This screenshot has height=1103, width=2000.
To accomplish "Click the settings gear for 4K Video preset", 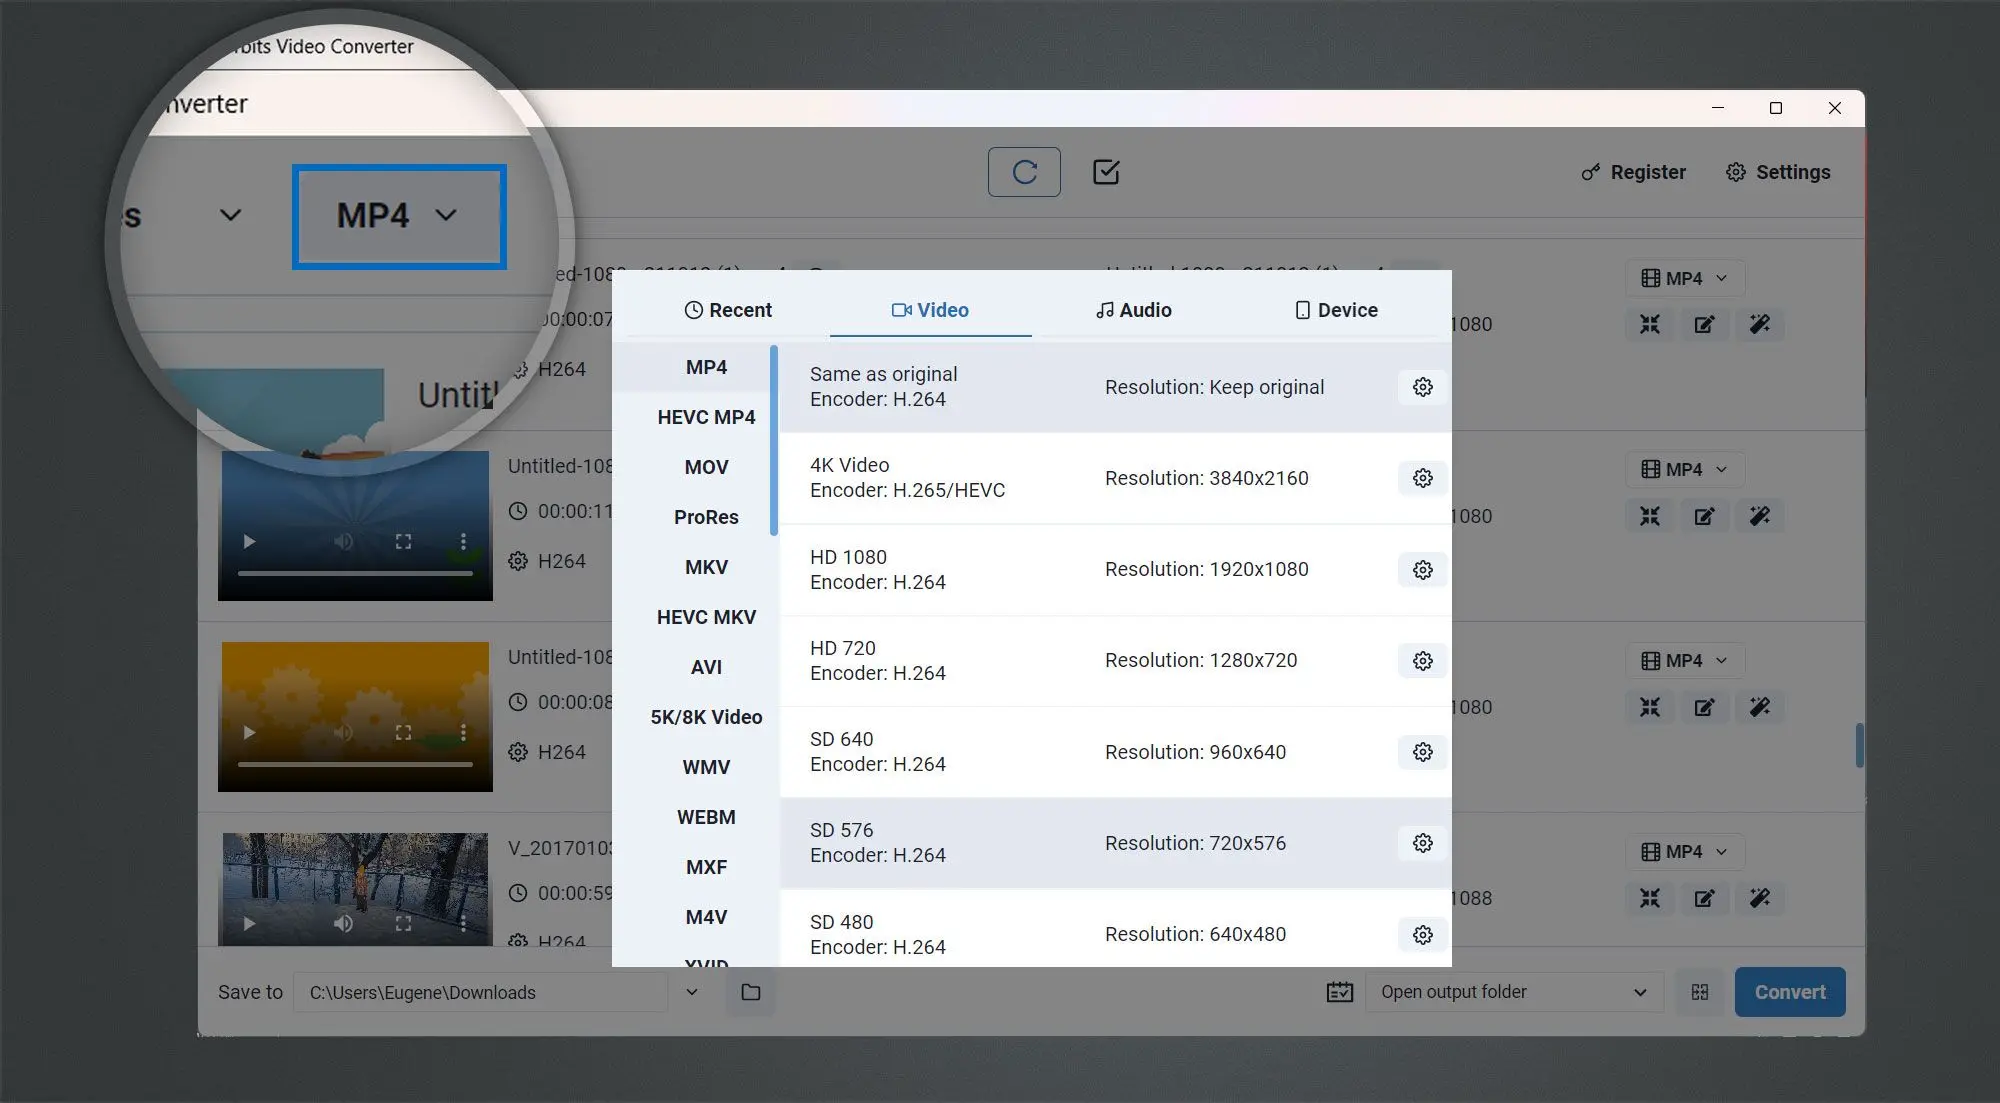I will (1422, 477).
